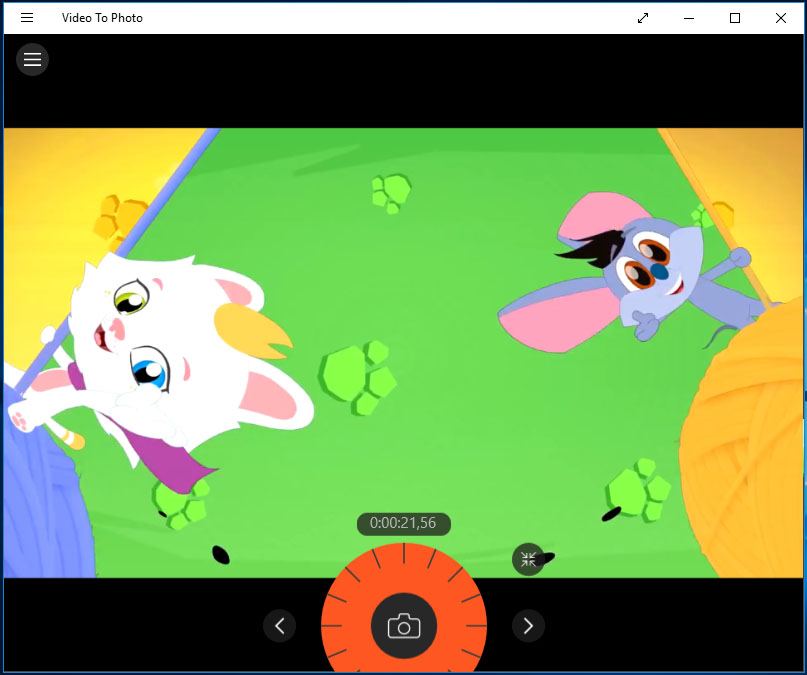
Task: Close the Video To Photo window
Action: [x=780, y=18]
